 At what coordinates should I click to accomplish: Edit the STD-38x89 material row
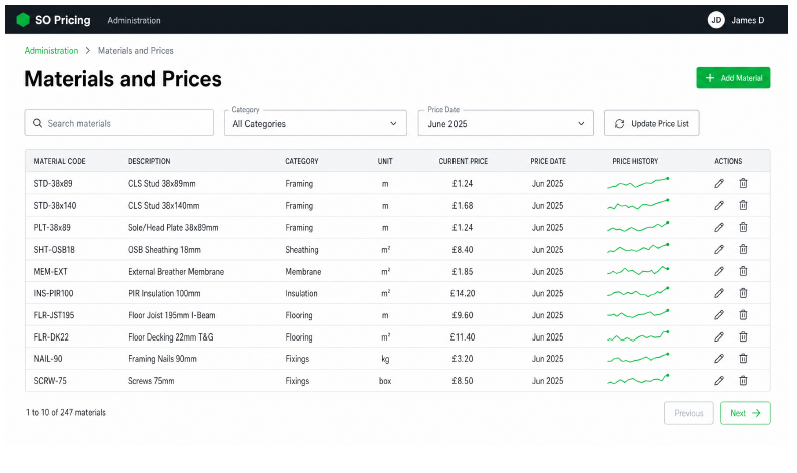[719, 183]
